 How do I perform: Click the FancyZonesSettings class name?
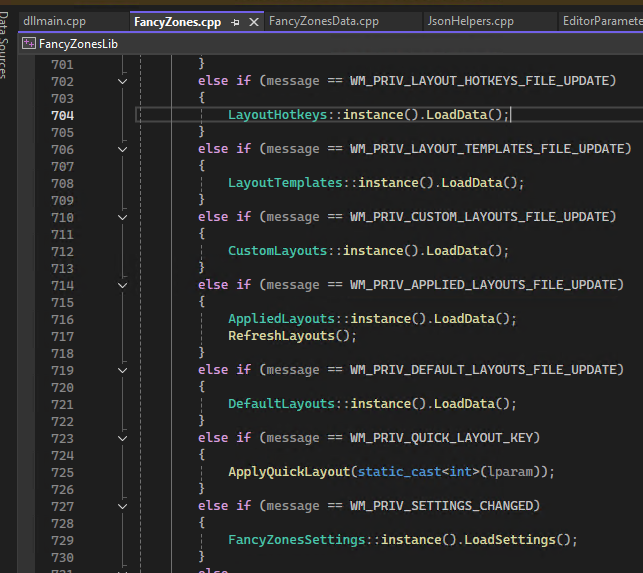click(296, 540)
